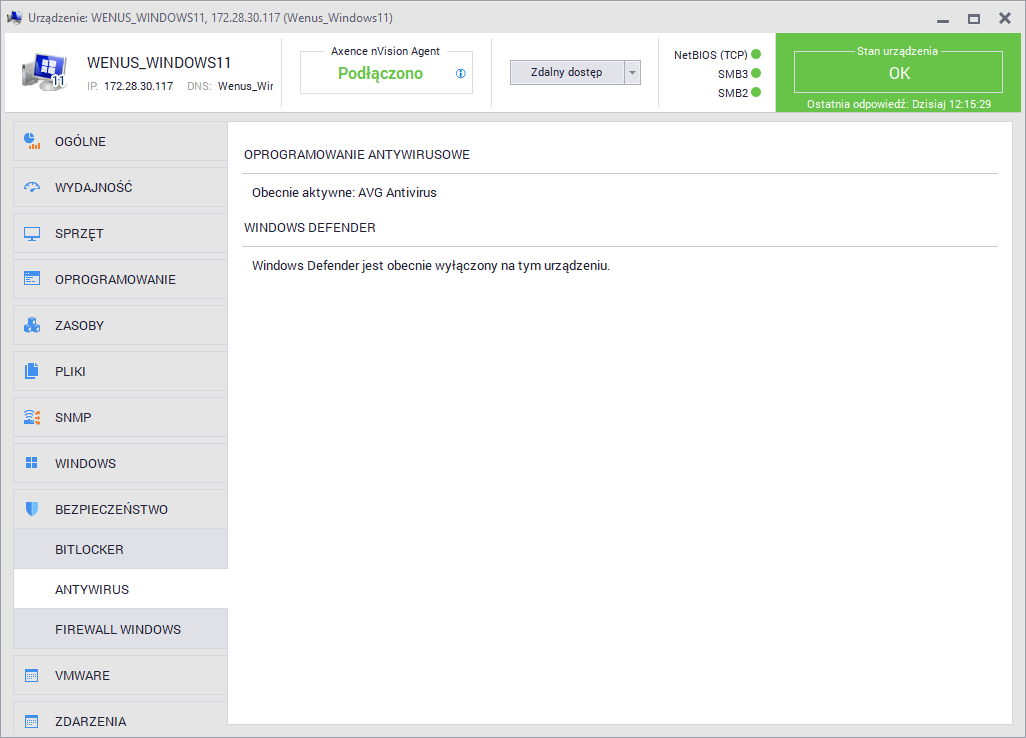Click the speedometer icon for WYDAJNOŚĆ

[x=32, y=187]
